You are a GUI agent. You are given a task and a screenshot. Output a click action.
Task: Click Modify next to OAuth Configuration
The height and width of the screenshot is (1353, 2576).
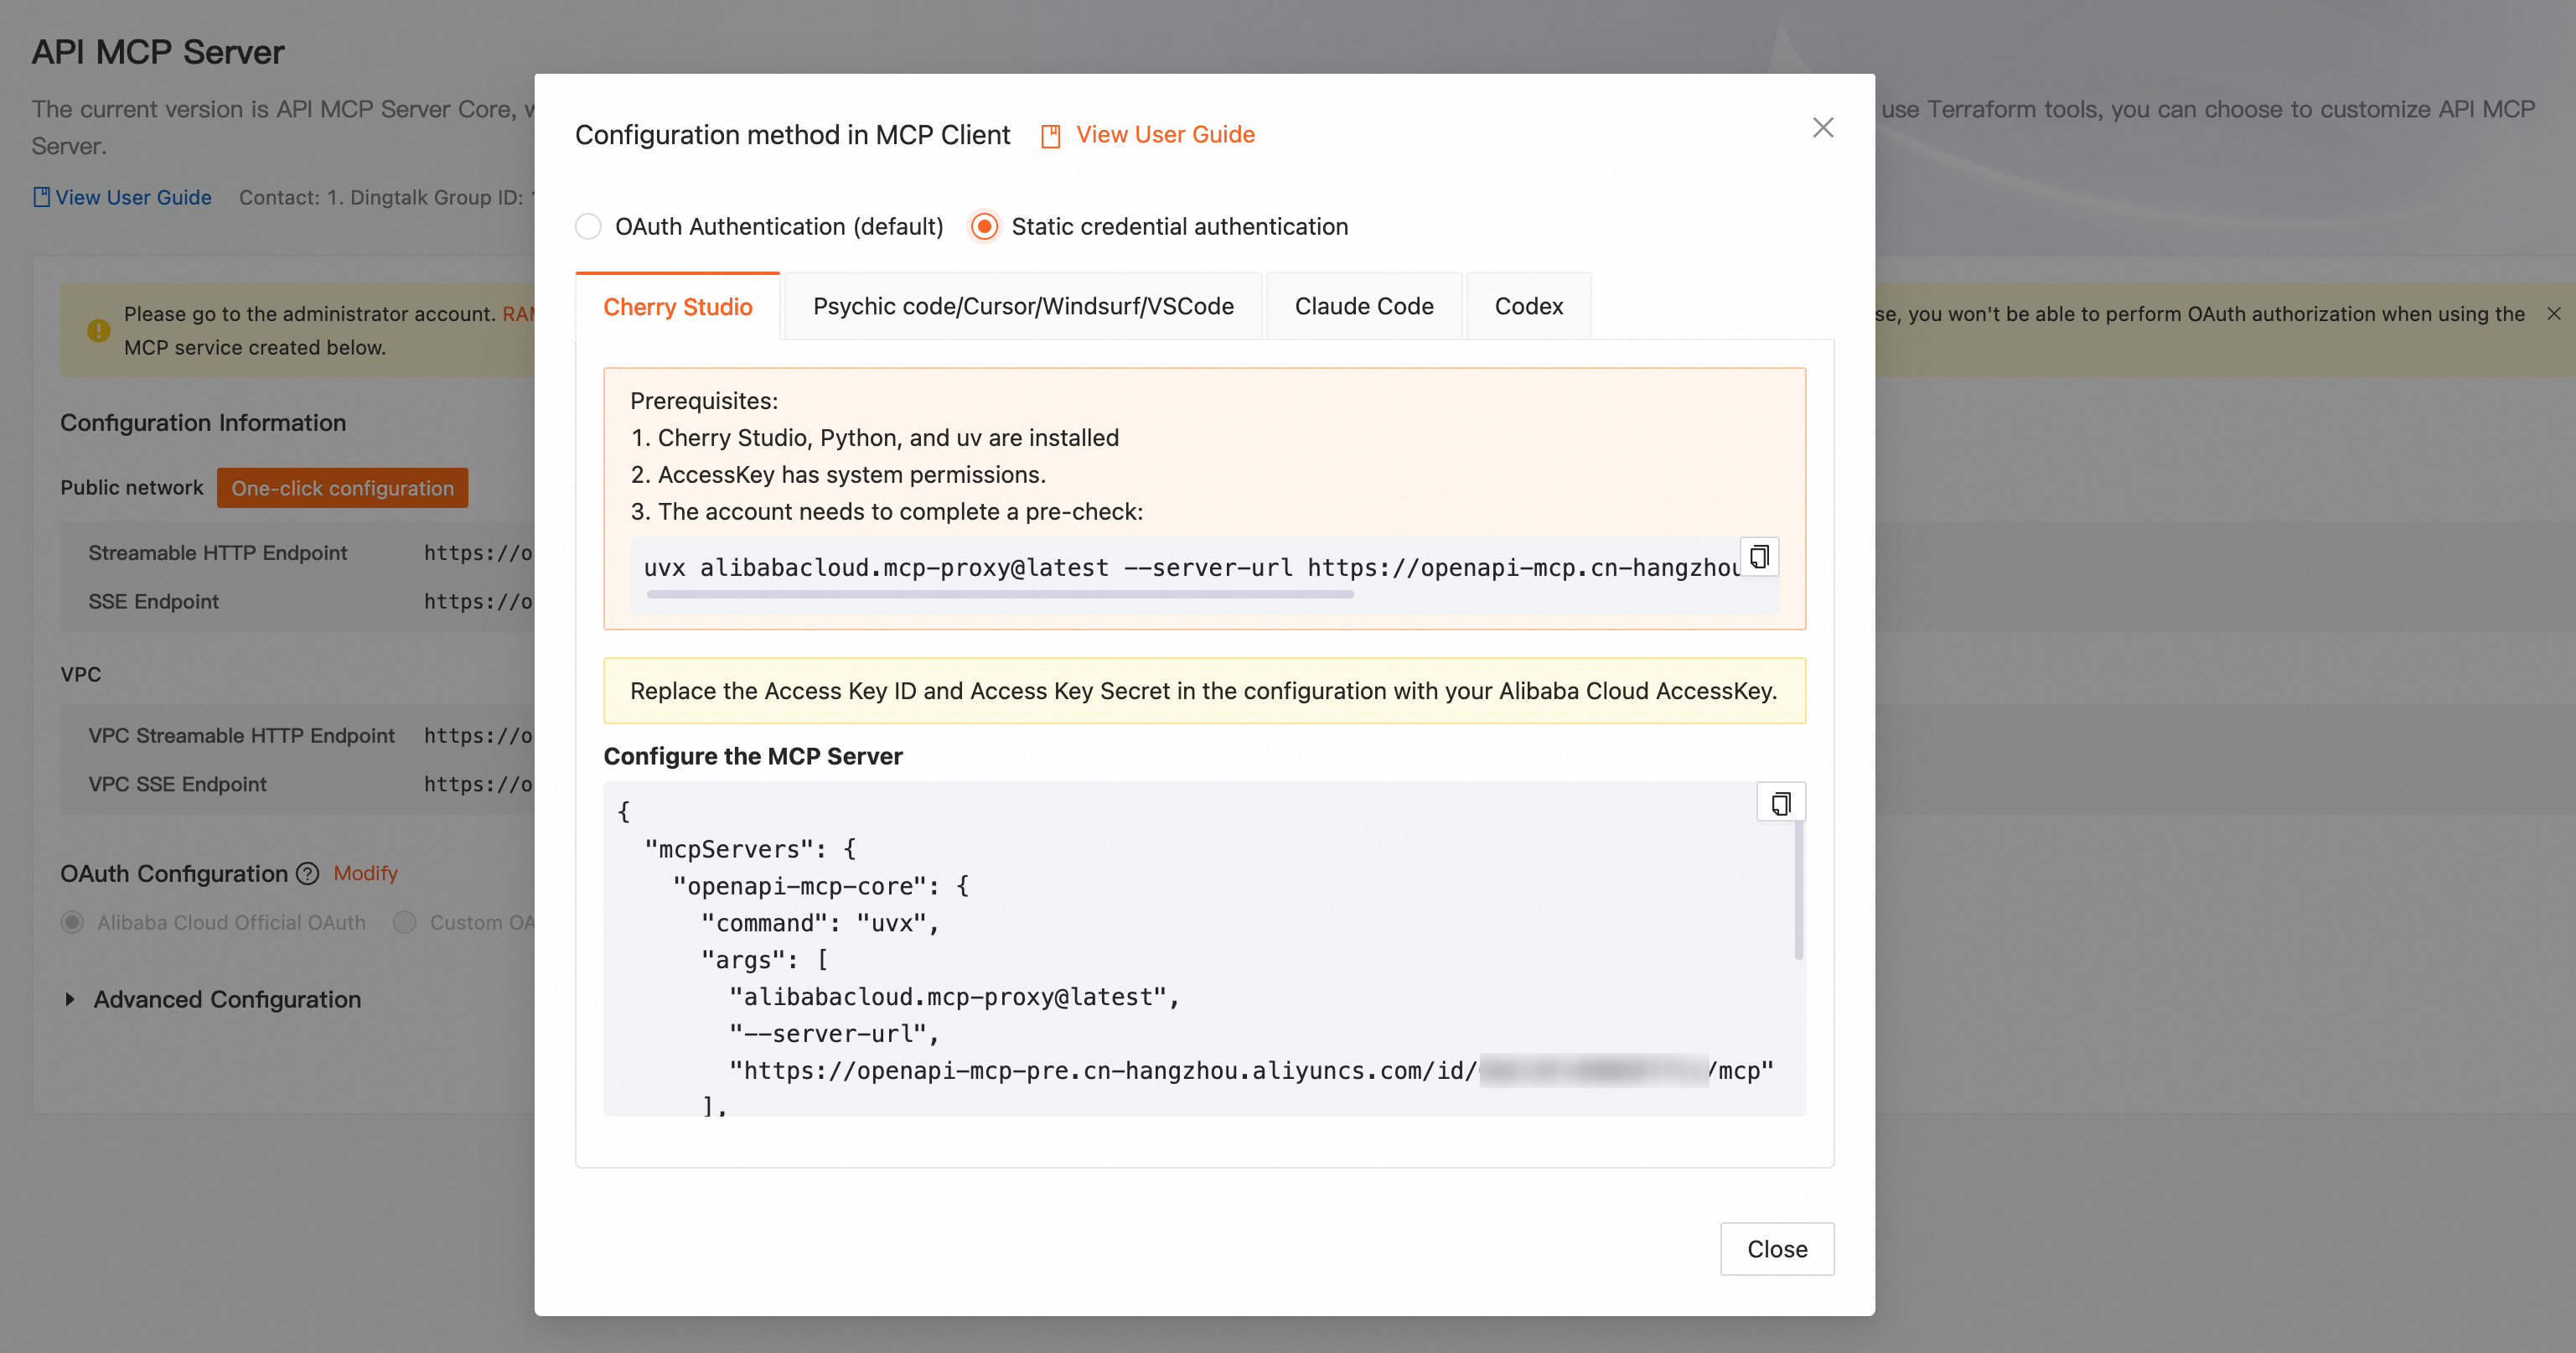point(365,873)
